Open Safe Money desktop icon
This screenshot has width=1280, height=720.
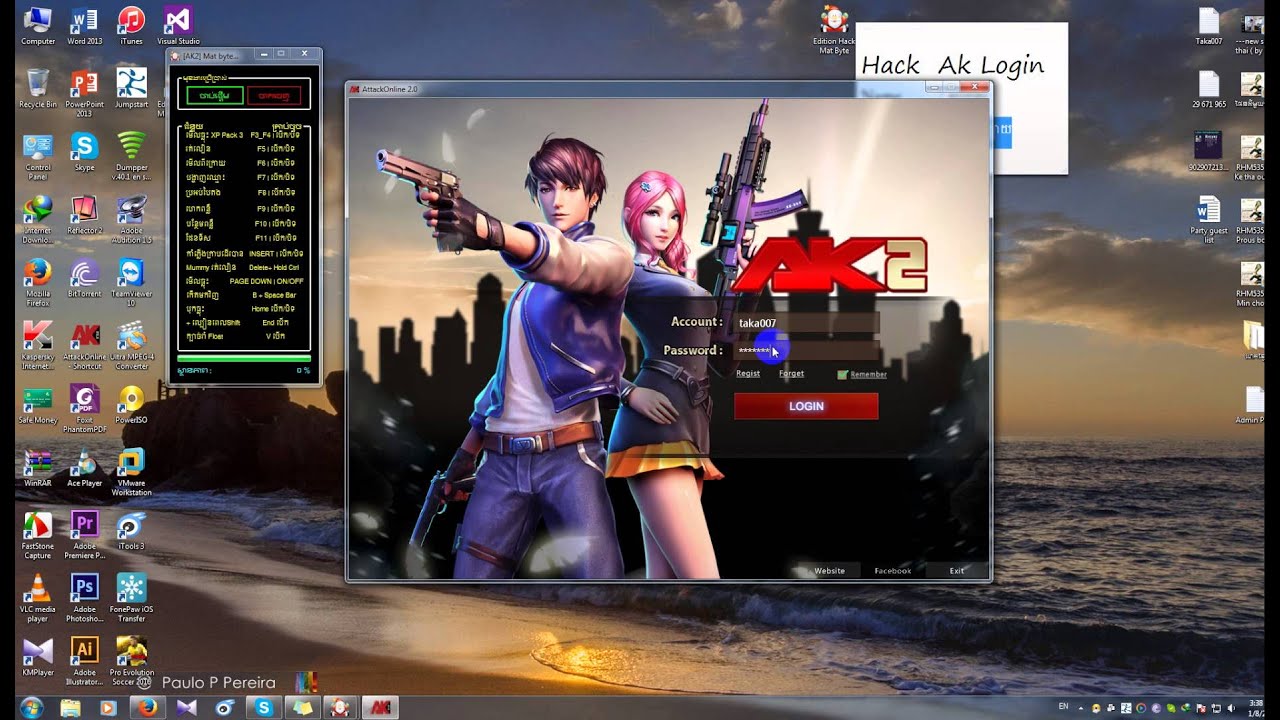point(38,405)
